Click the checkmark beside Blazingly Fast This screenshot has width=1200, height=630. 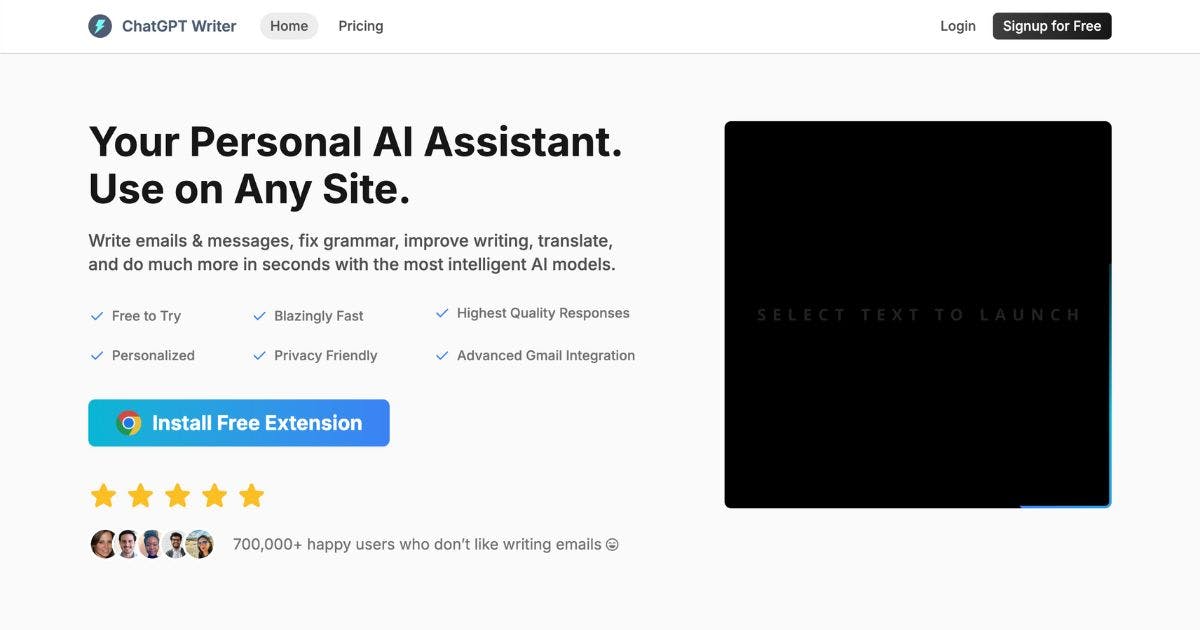pos(259,316)
